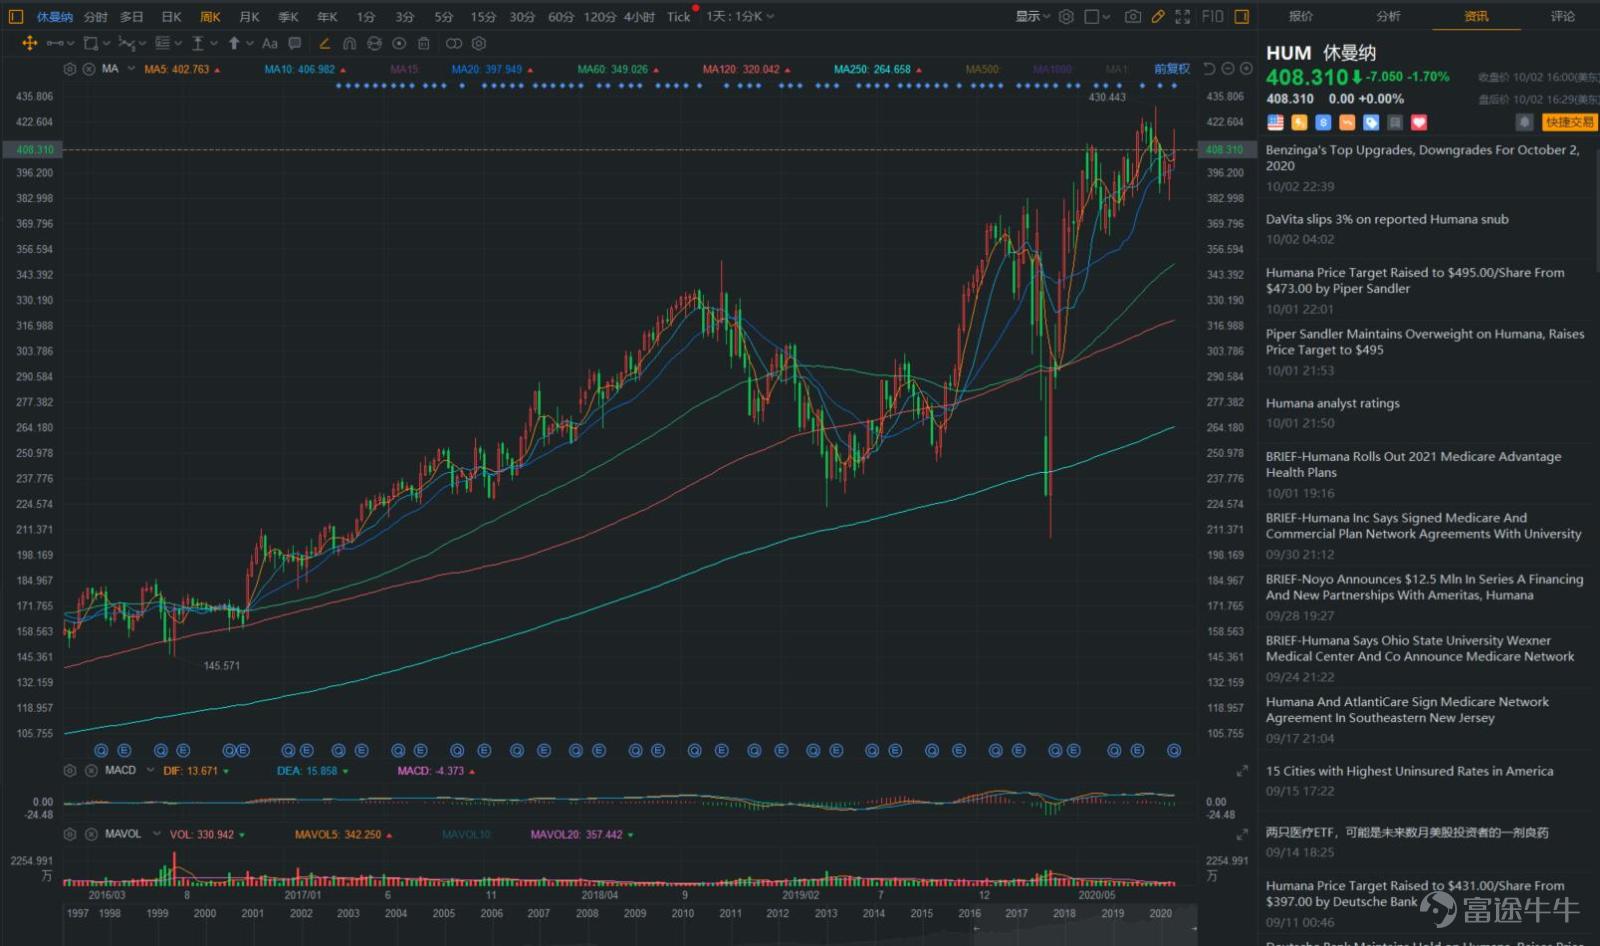Open the DaVita slips 3% news article
This screenshot has width=1600, height=946.
pyautogui.click(x=1387, y=219)
